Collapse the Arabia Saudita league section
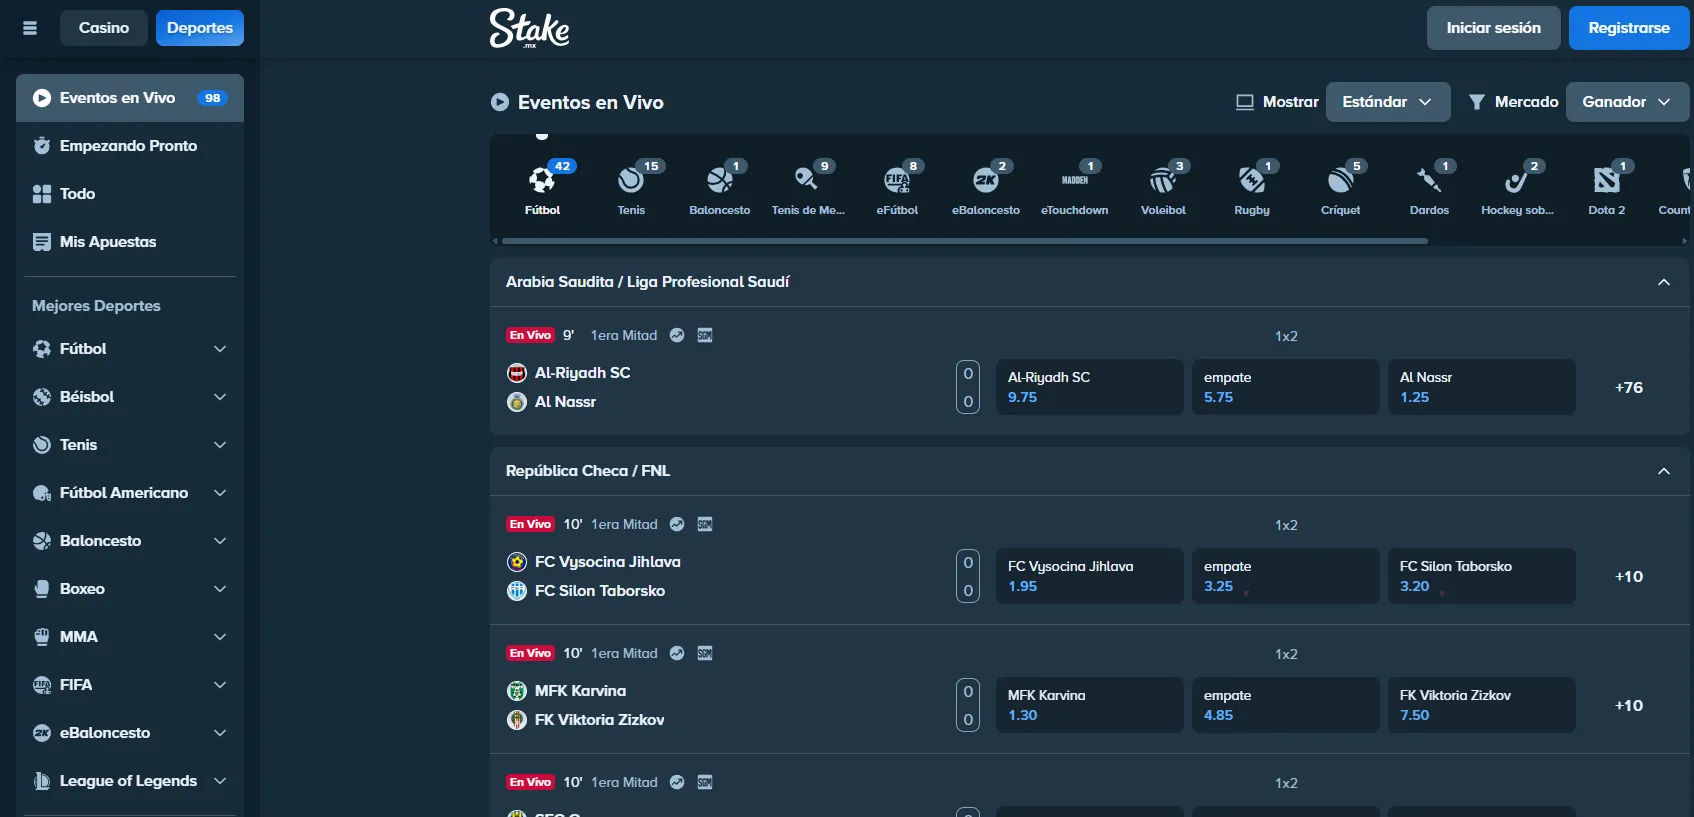Screen dimensions: 1694x817 (x=1664, y=282)
